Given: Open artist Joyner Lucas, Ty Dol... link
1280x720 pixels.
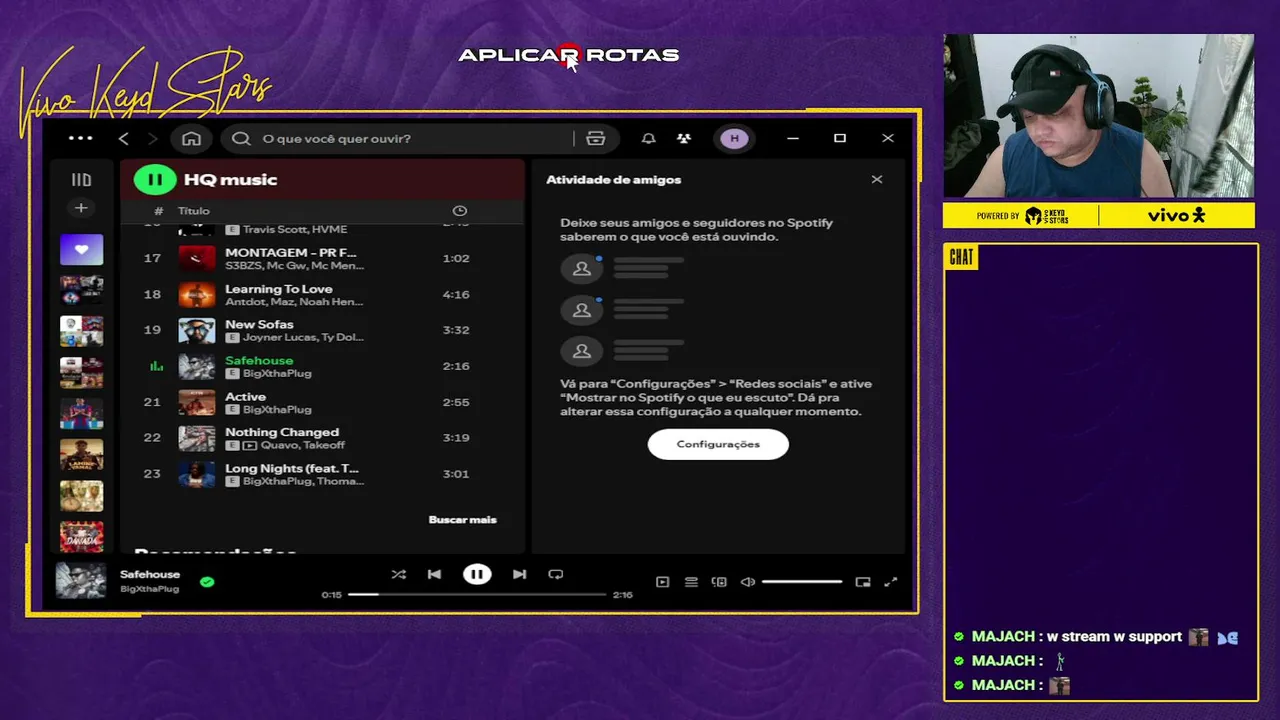Looking at the screenshot, I should [x=303, y=338].
